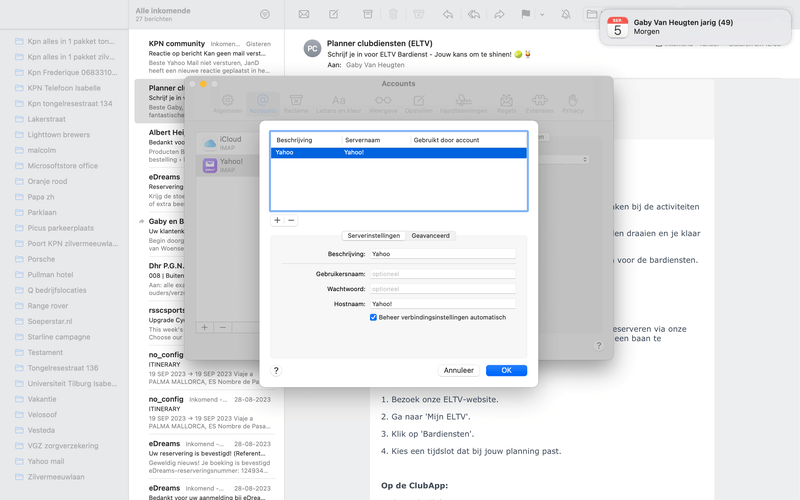Click the compose new message icon
800x500 pixels.
click(334, 14)
